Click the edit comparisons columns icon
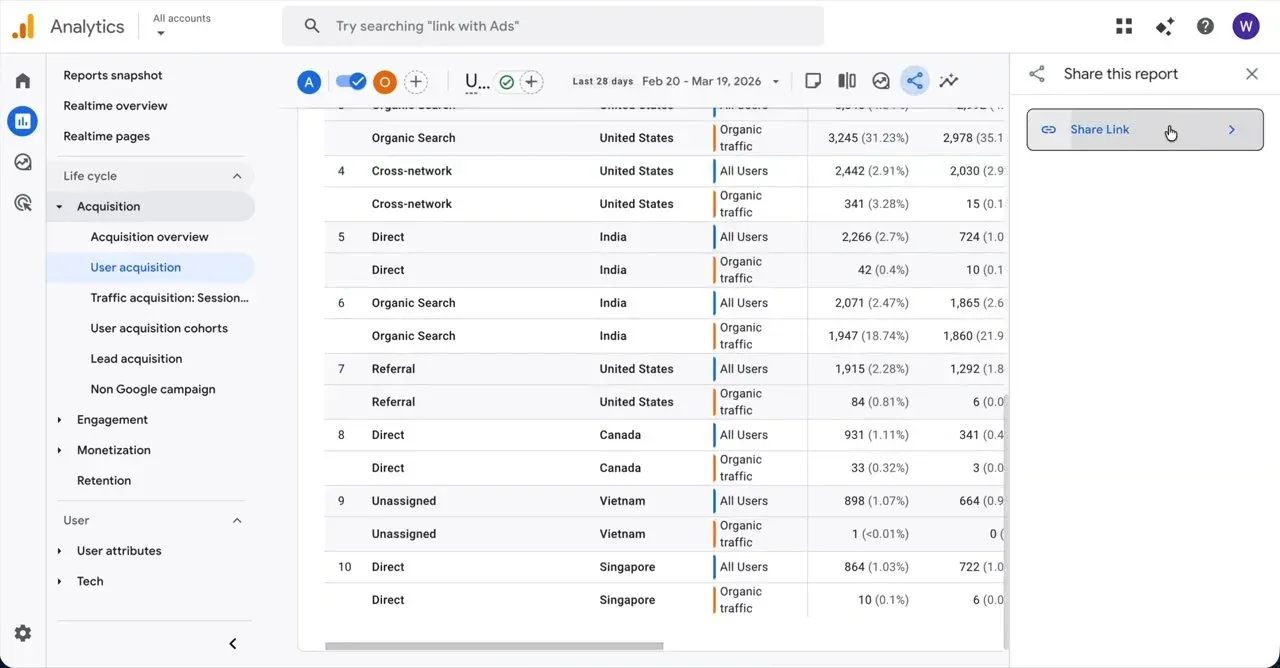The height and width of the screenshot is (668, 1280). click(x=847, y=81)
